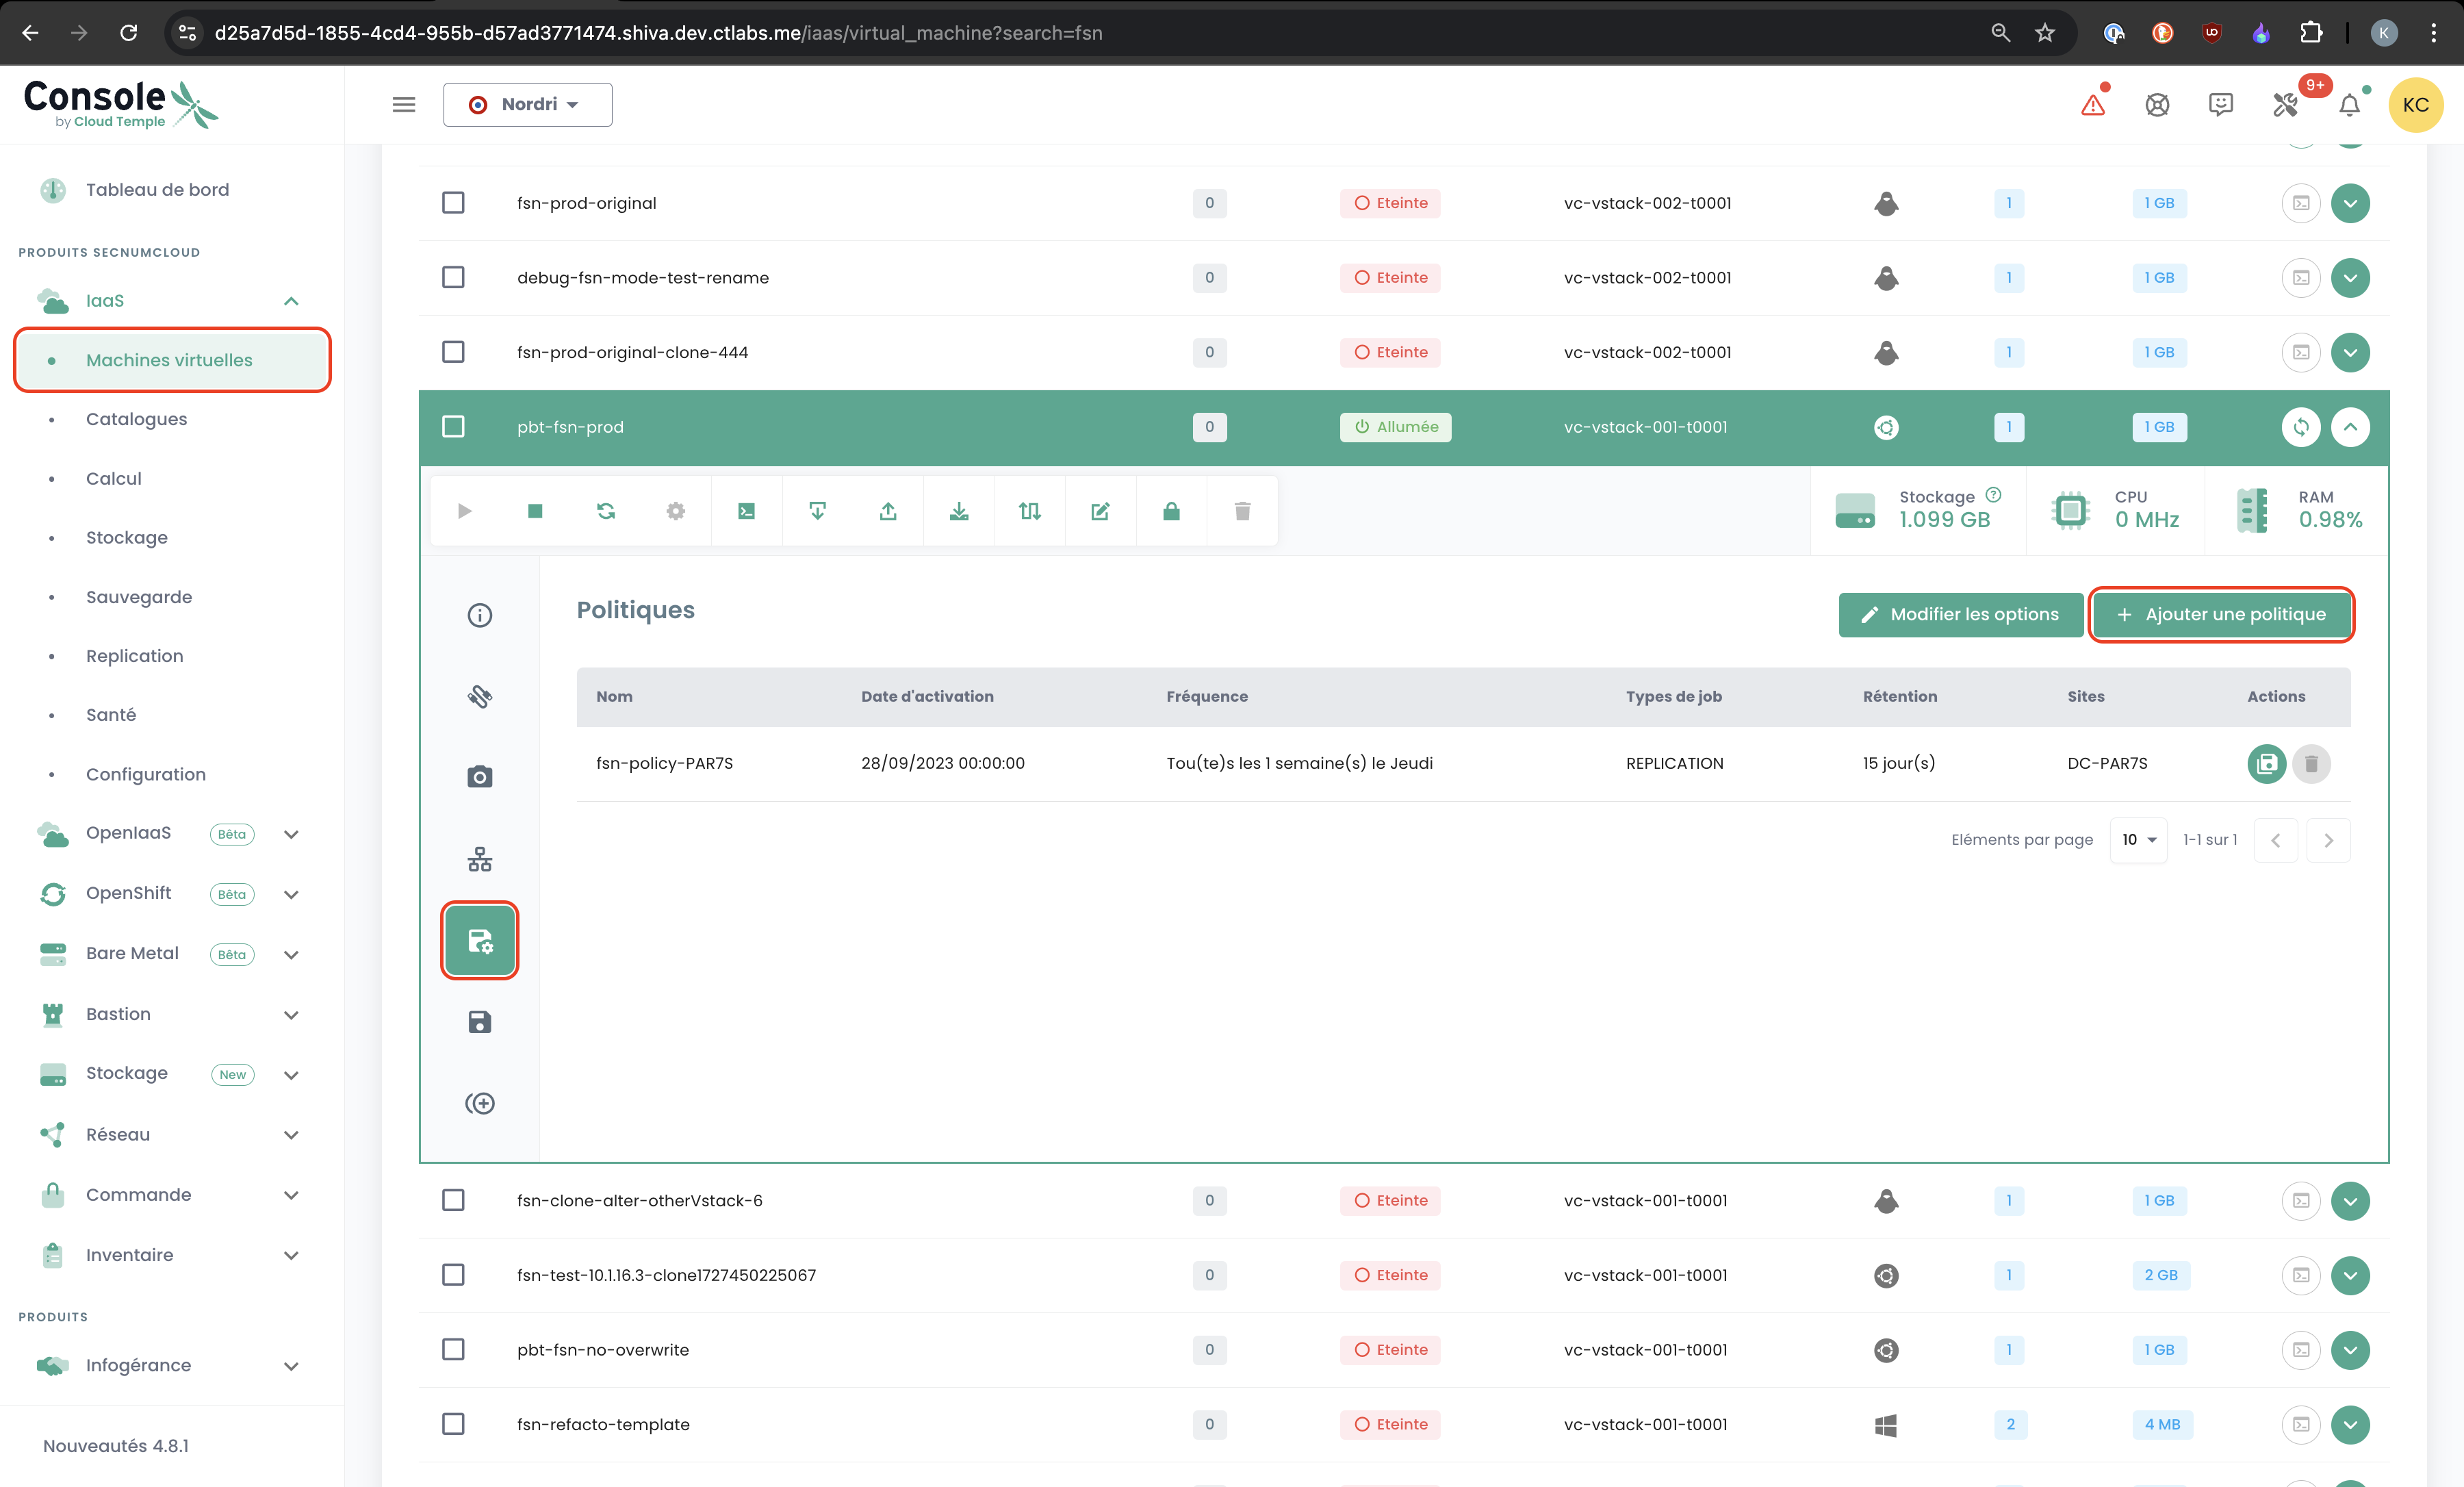Screen dimensions: 2464x1487
Task: Click the red alert triangle icon
Action: tap(2093, 105)
